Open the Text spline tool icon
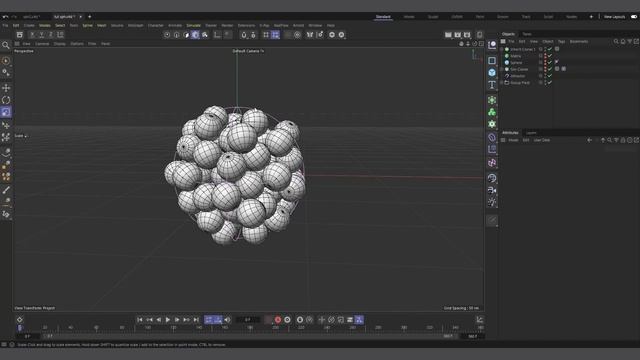Screen dimensions: 640x360 coord(492,85)
